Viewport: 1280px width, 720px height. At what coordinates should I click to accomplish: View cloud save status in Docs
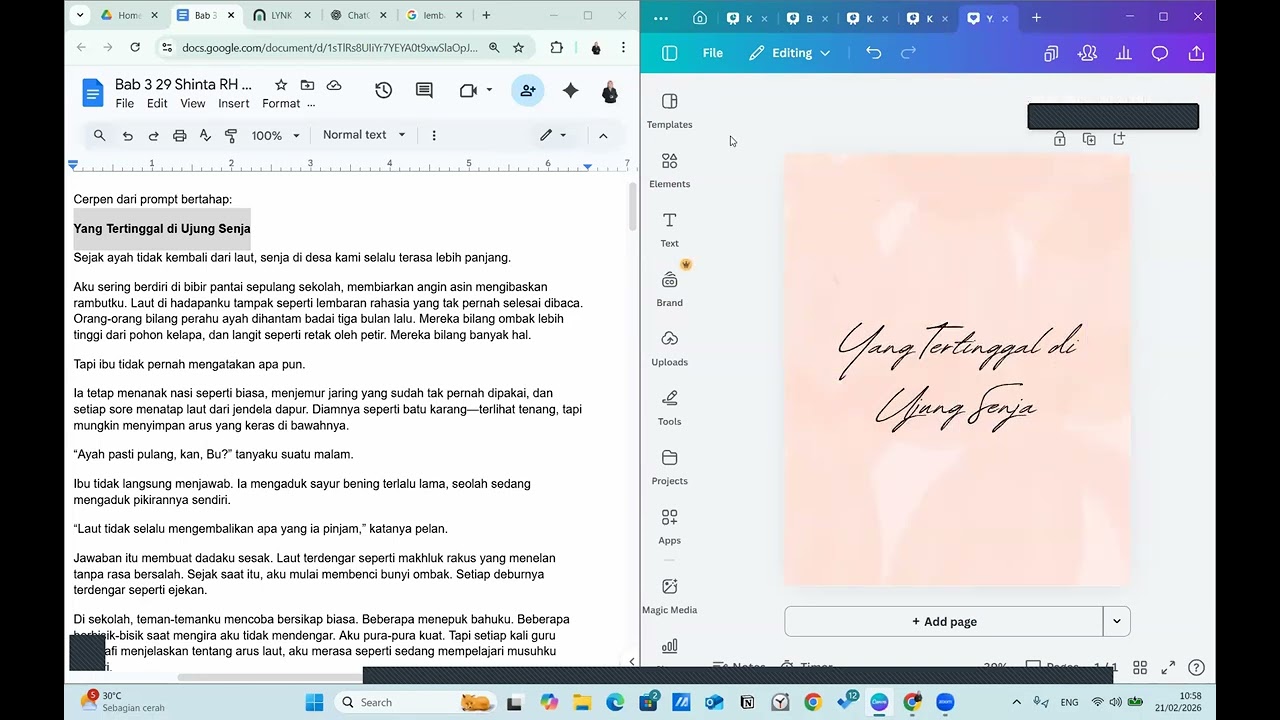coord(334,86)
